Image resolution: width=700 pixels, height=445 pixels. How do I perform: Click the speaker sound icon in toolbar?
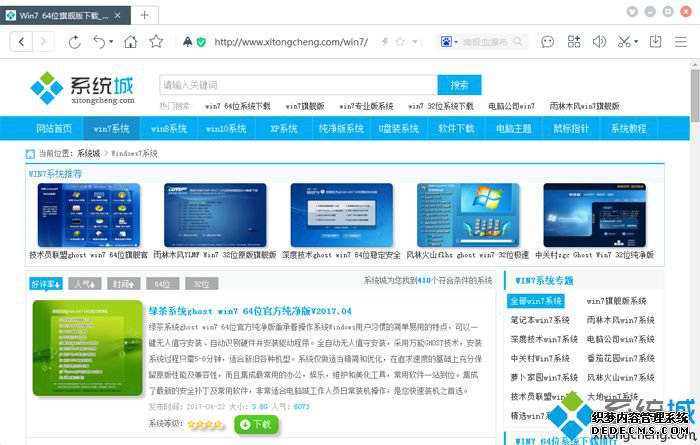click(x=599, y=42)
